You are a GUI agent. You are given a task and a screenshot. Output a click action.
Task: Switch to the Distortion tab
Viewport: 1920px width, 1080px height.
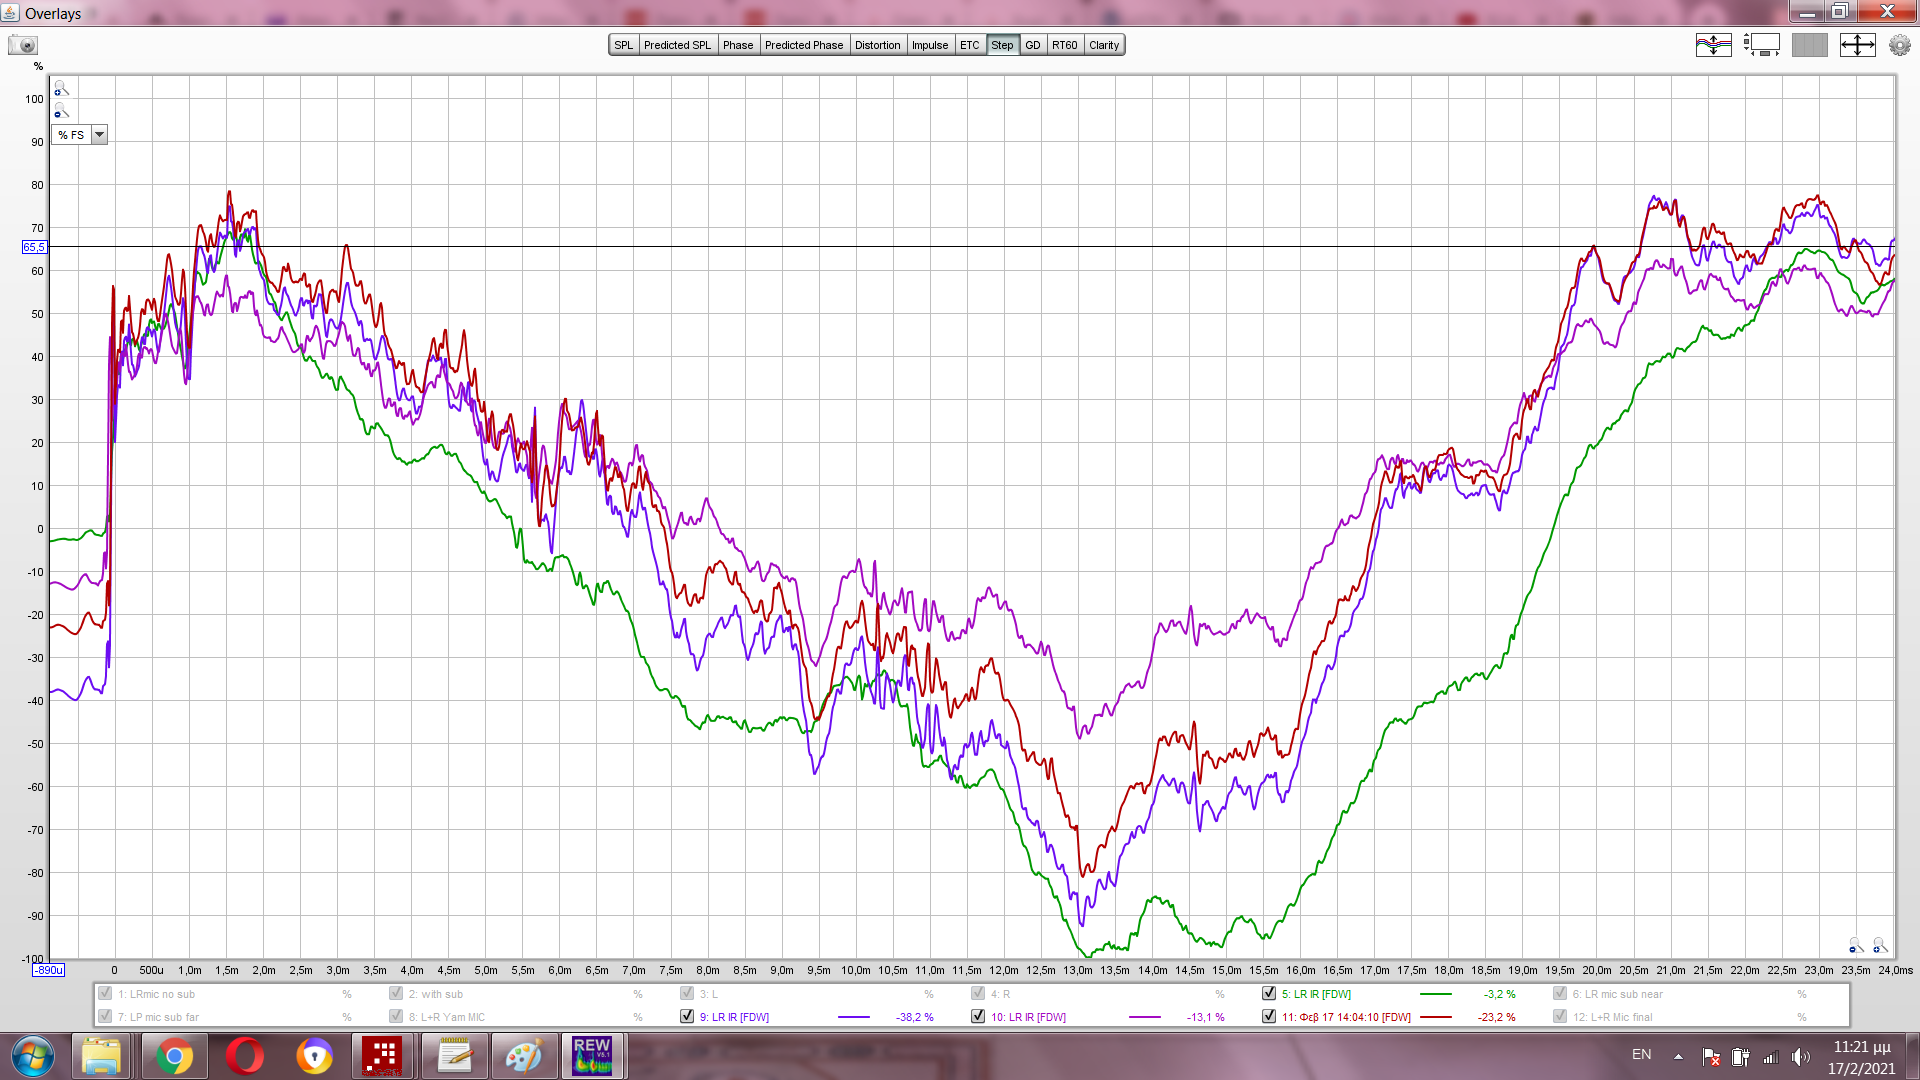878,45
